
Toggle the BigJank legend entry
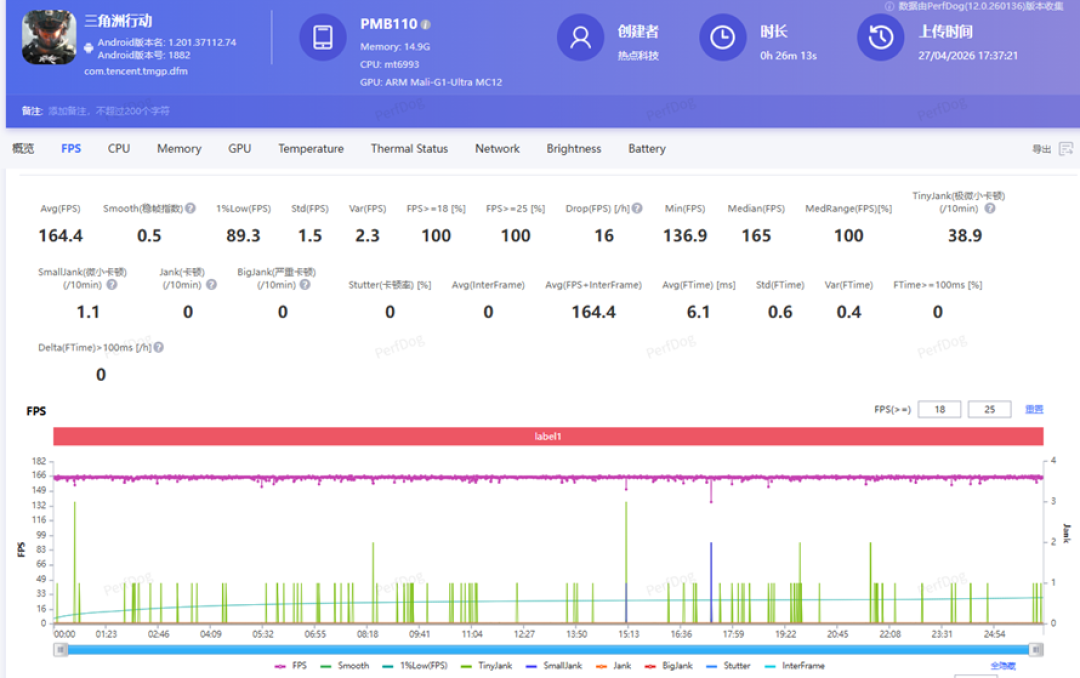point(669,666)
